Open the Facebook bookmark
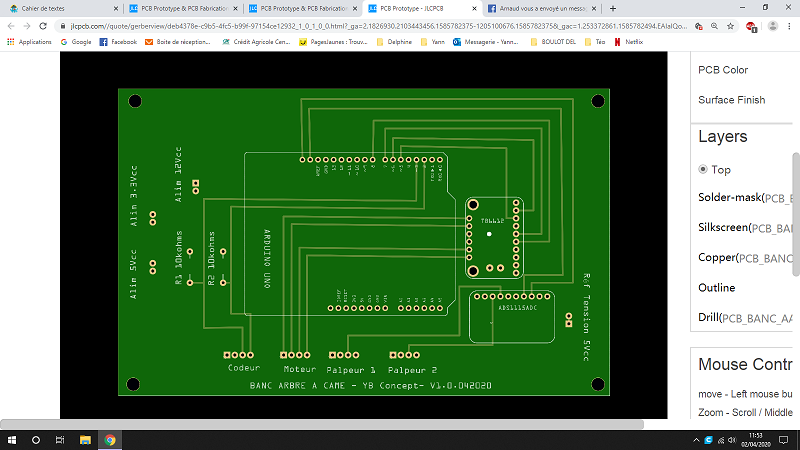Image resolution: width=800 pixels, height=450 pixels. pos(118,42)
